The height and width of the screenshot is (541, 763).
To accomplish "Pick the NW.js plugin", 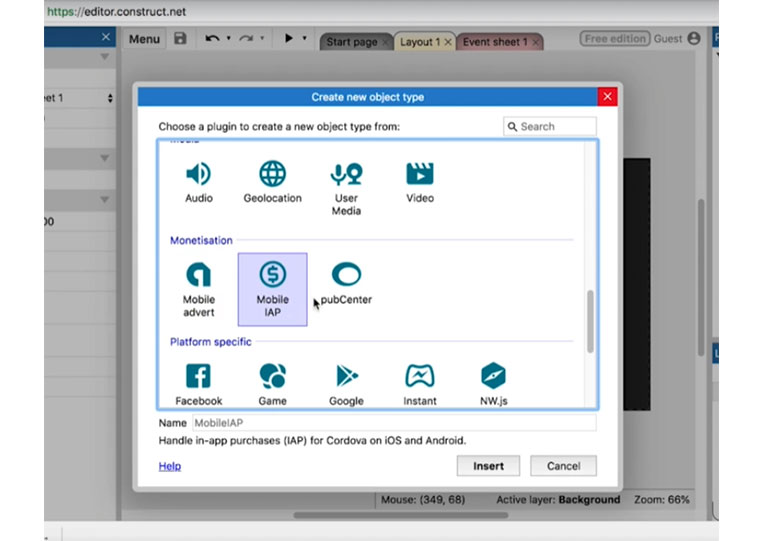I will 493,384.
